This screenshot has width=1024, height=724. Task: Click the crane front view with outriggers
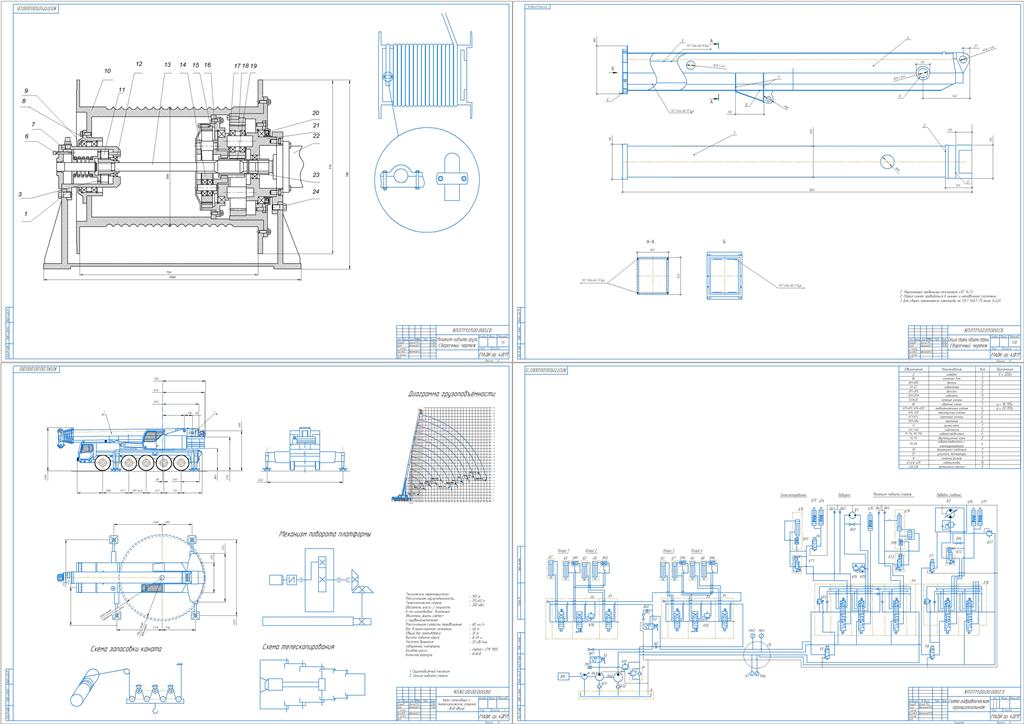point(302,450)
